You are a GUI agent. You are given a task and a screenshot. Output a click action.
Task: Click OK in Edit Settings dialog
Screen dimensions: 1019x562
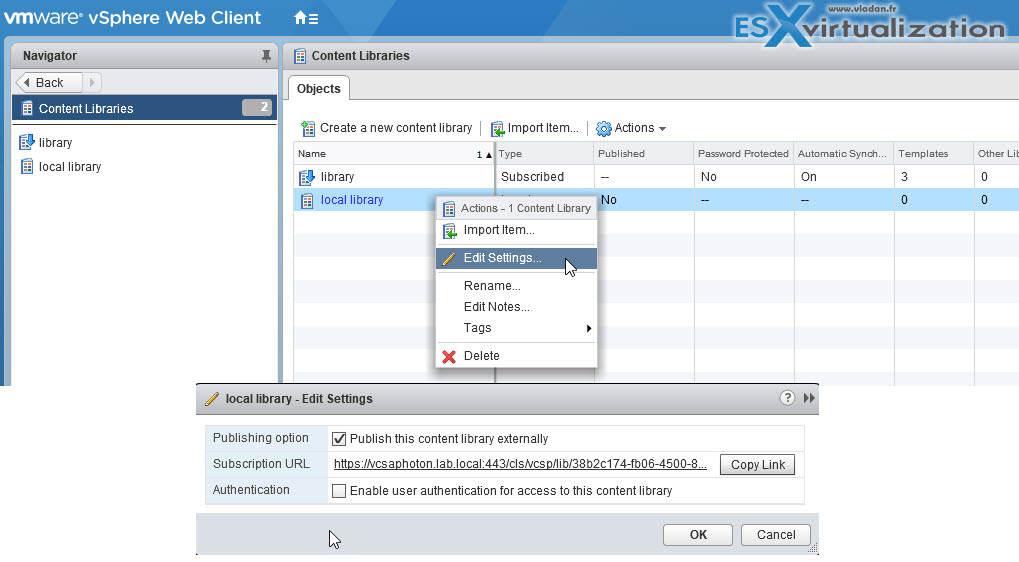pos(698,535)
